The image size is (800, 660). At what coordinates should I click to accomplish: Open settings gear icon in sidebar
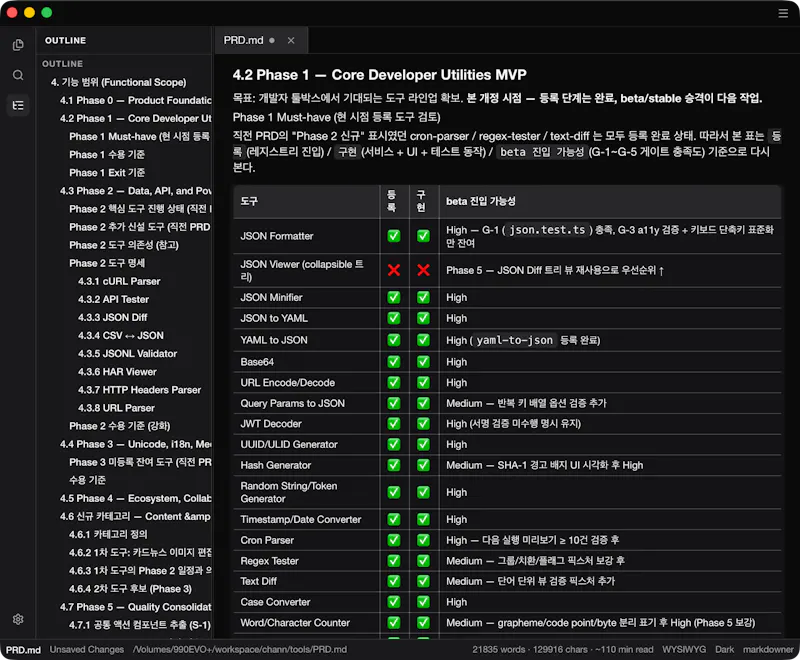tap(18, 619)
